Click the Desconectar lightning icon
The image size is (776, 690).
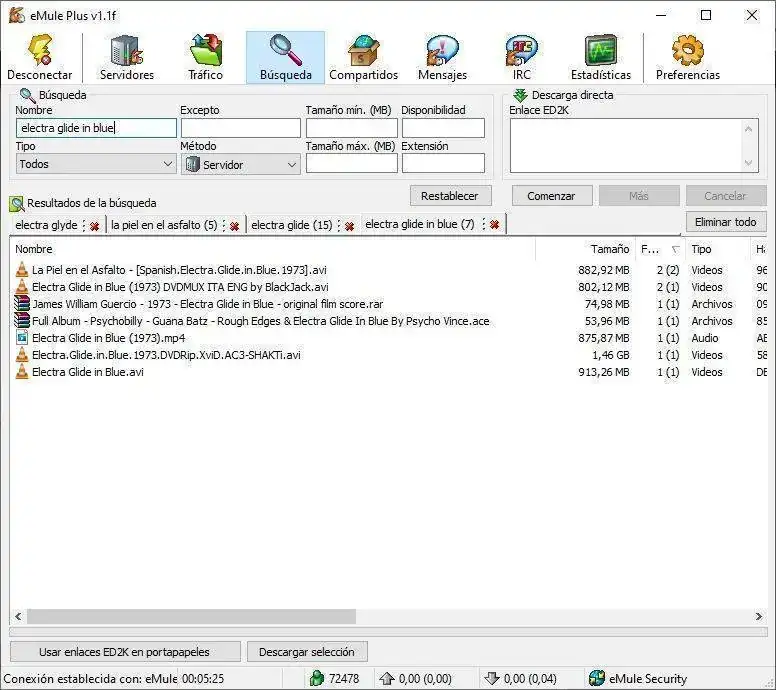coord(41,49)
